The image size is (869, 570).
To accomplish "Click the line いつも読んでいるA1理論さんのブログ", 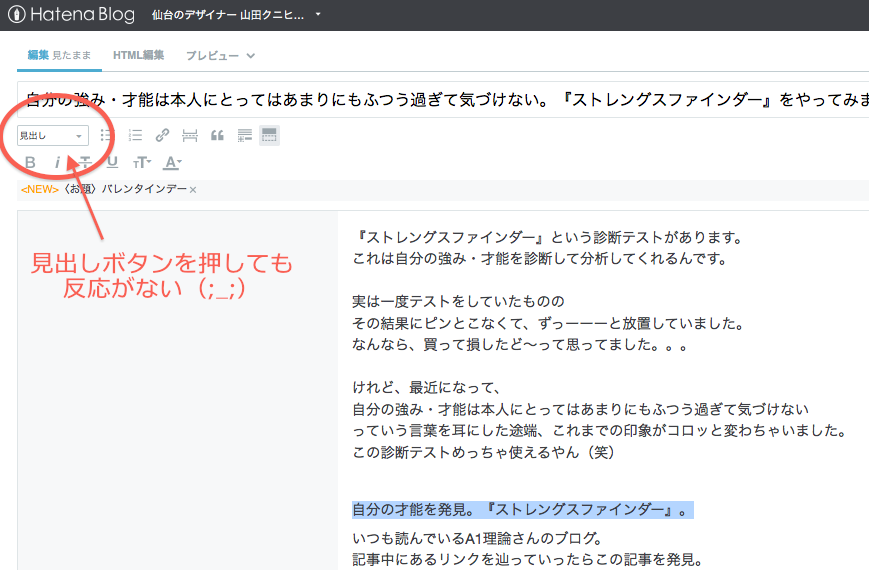I will (477, 538).
